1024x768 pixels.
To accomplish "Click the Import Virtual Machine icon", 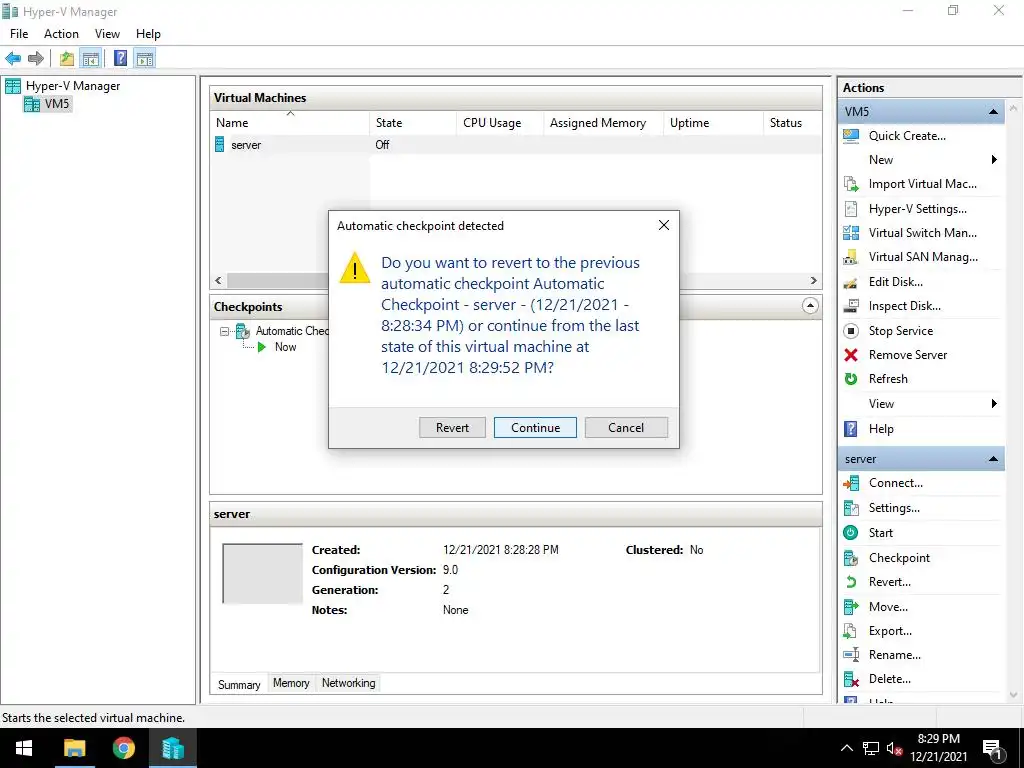I will pos(851,184).
